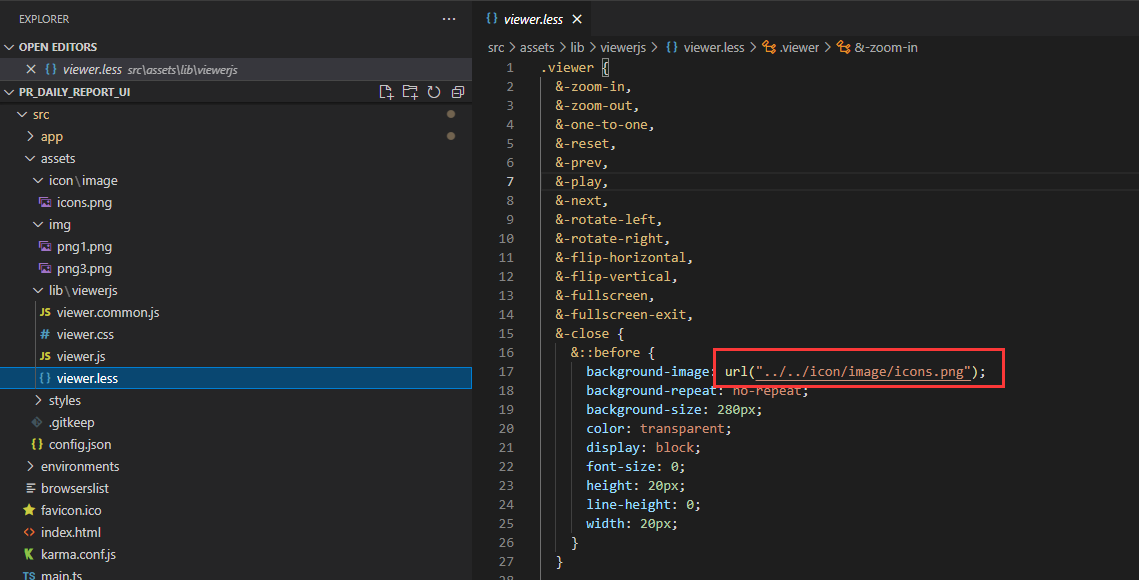Click the display block value
Screen dimensions: 1139x580
[674, 448]
